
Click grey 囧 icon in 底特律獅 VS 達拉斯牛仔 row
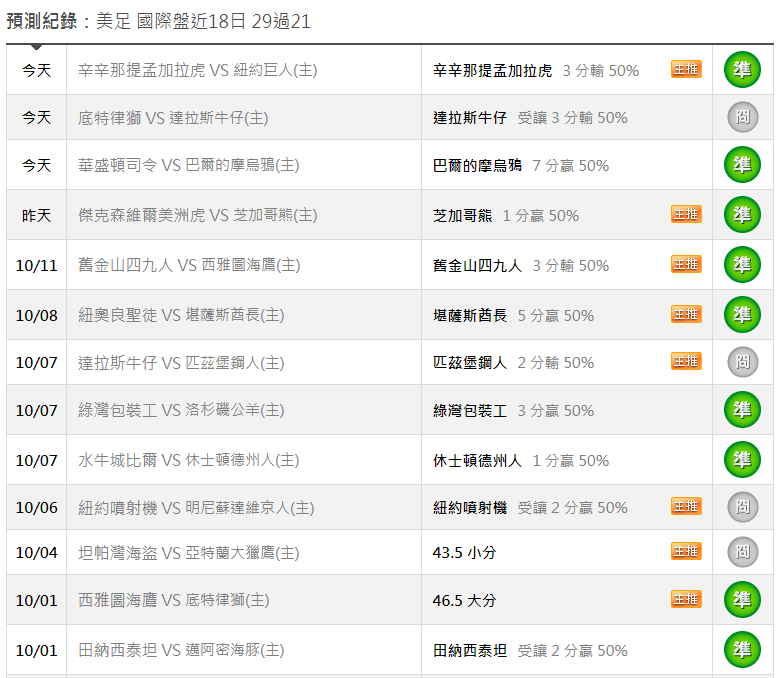pos(742,117)
